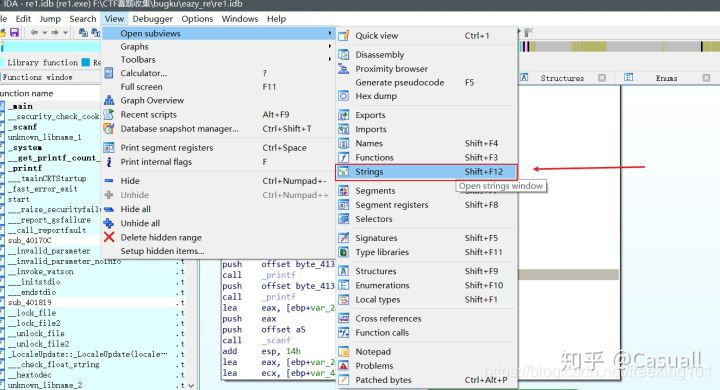Open the Help menu
Screen dimensions: 720x390
point(276,19)
